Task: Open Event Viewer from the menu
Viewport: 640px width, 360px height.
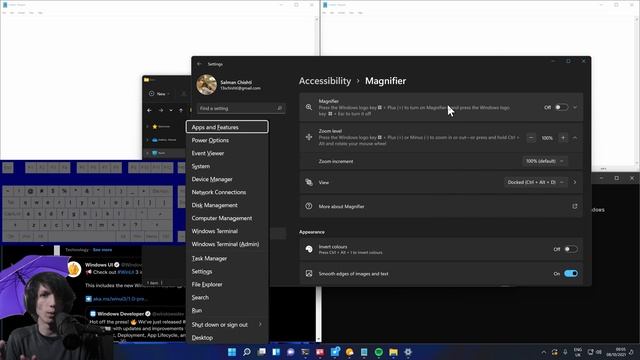Action: pos(227,153)
